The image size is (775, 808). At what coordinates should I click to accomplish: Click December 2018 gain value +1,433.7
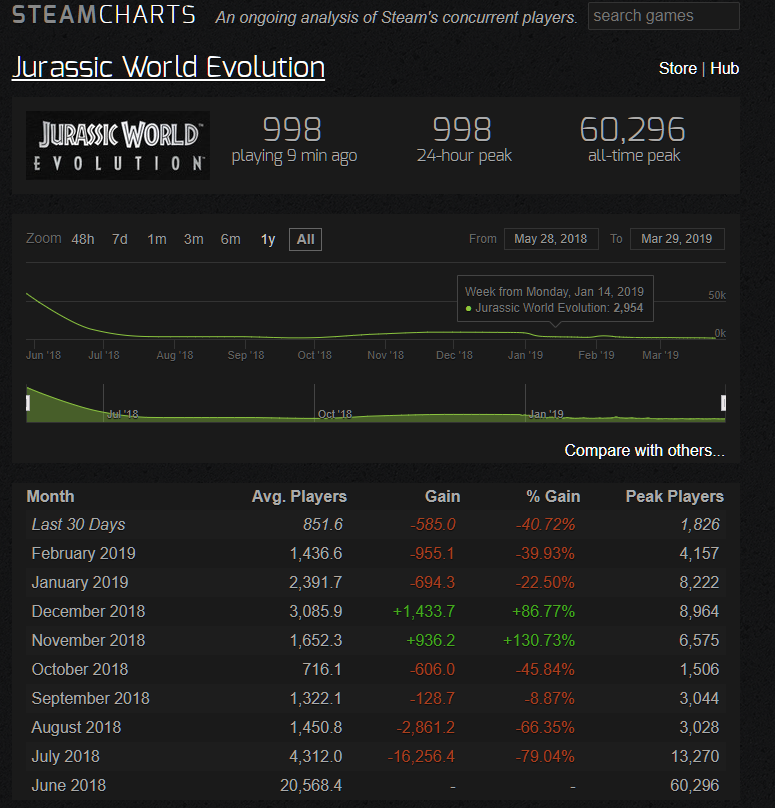(x=424, y=611)
